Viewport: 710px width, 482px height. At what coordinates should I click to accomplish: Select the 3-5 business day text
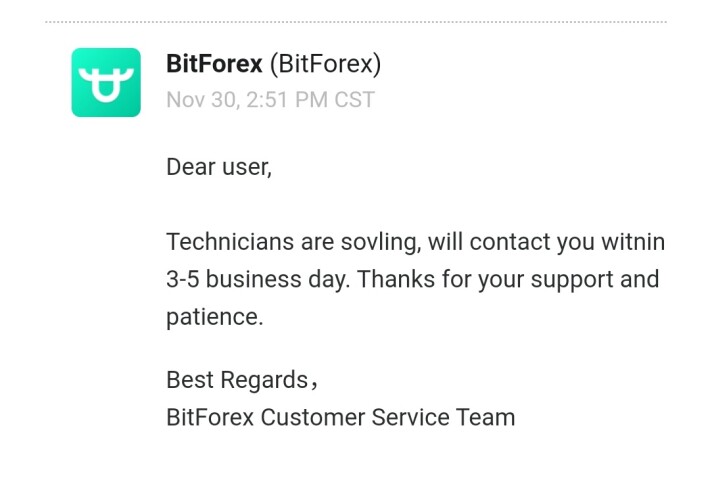(258, 280)
